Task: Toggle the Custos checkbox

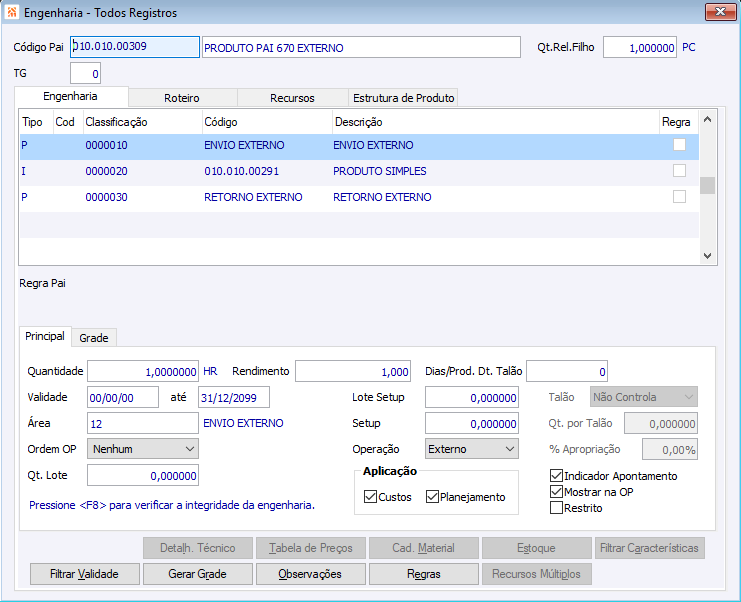Action: [370, 497]
